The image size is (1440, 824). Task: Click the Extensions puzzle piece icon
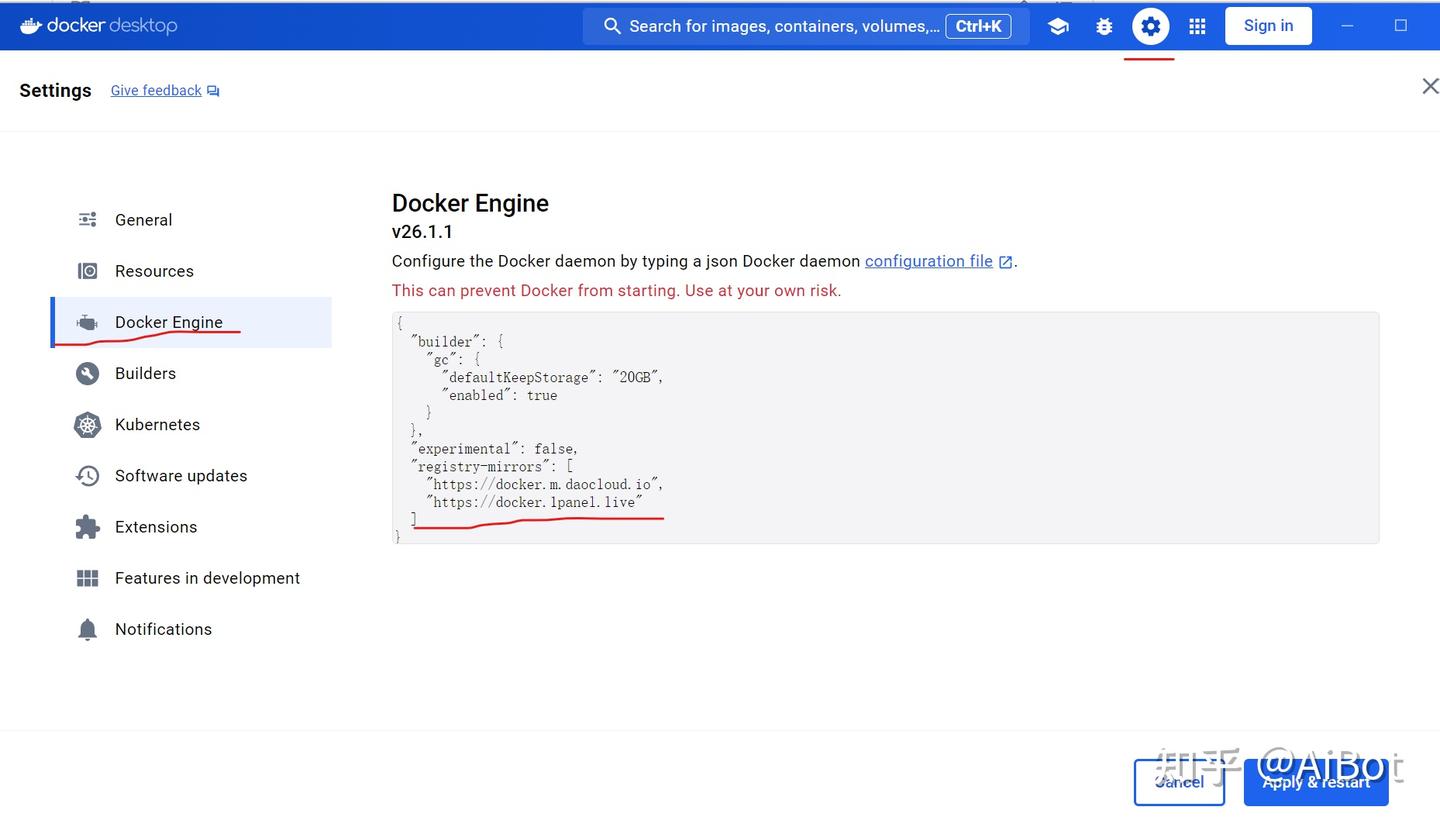(x=87, y=526)
